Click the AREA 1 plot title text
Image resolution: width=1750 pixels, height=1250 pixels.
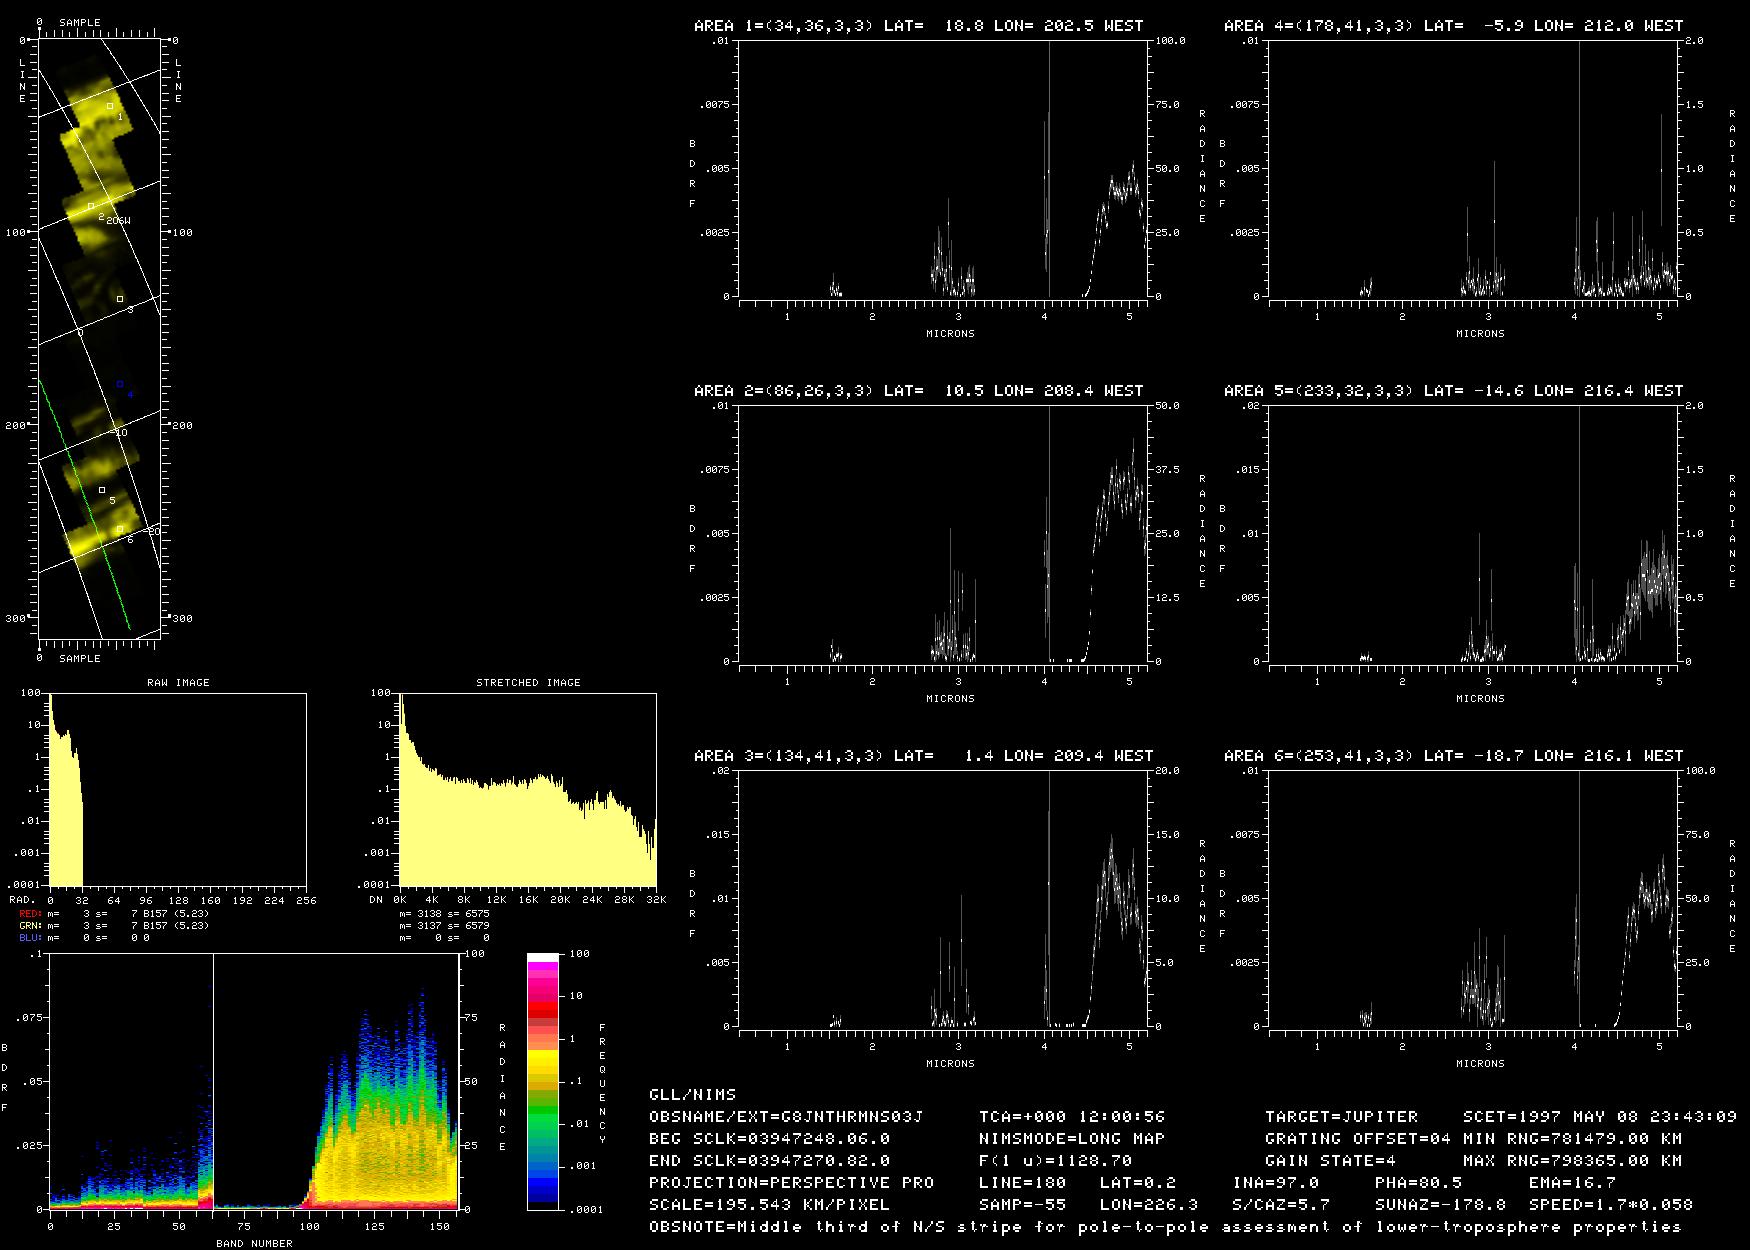point(918,26)
